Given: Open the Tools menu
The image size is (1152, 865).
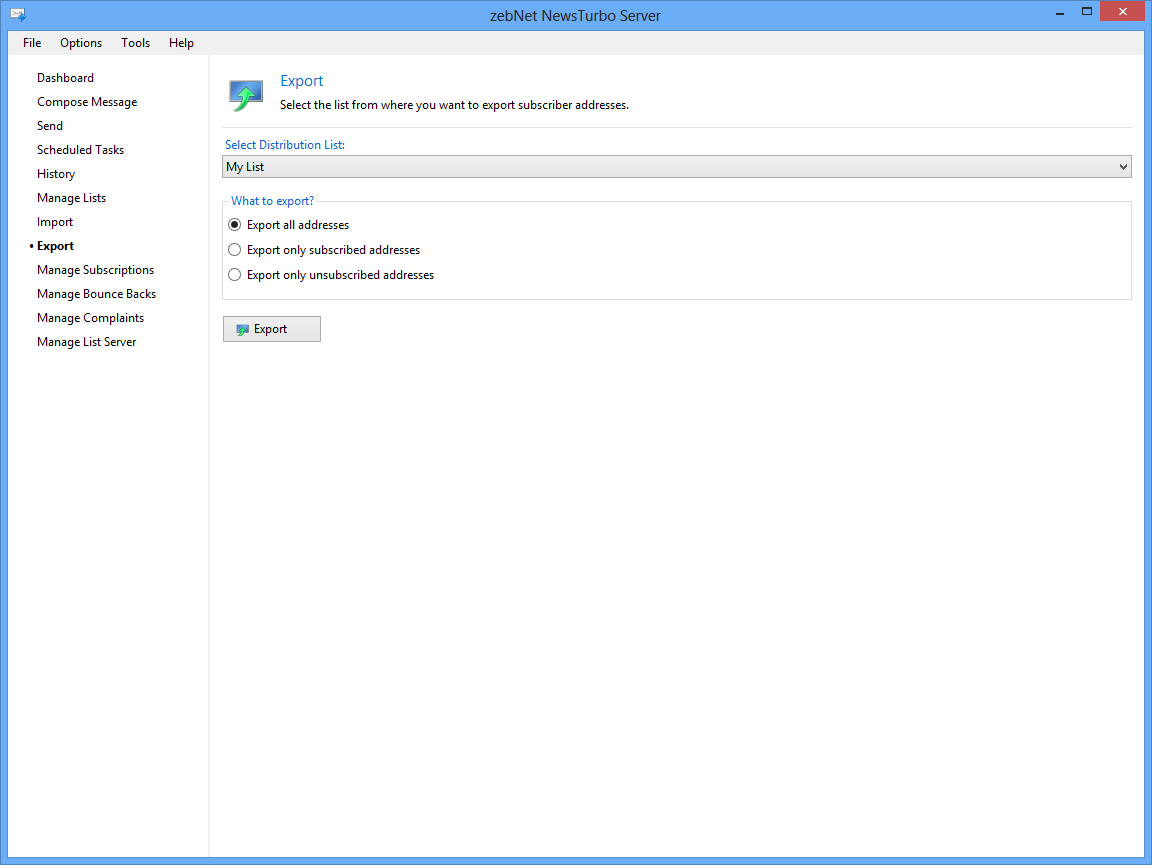Looking at the screenshot, I should pos(136,43).
